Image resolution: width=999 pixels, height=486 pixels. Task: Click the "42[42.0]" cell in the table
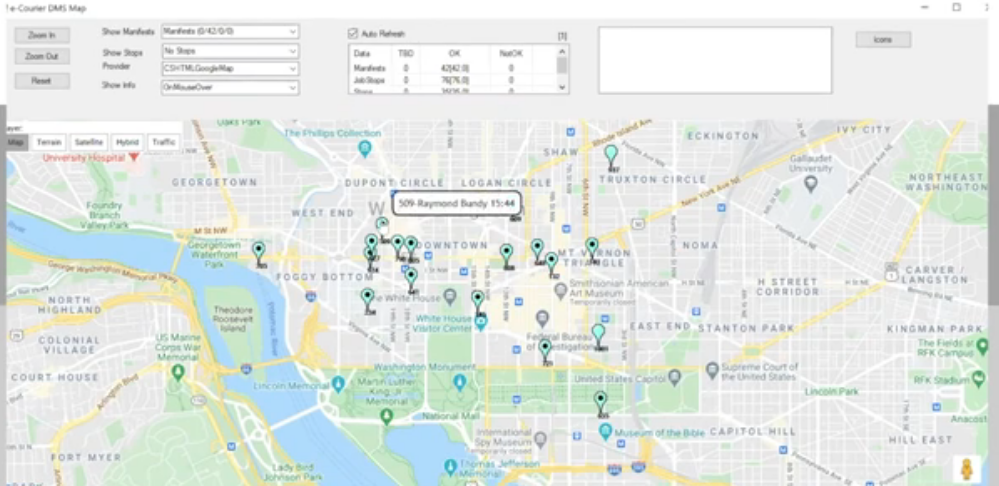pos(455,68)
